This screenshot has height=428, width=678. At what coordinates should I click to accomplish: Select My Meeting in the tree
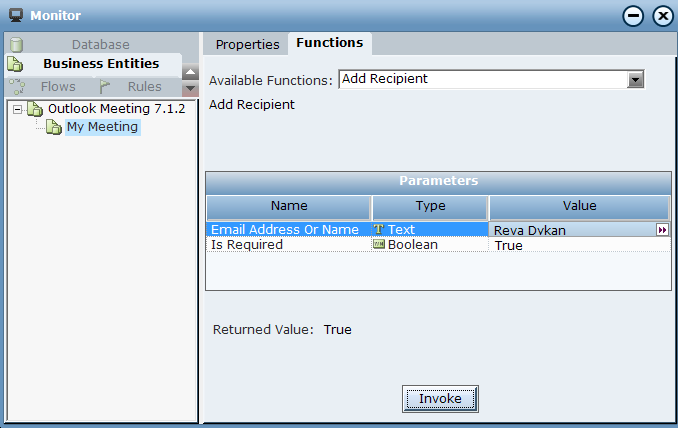pos(102,127)
